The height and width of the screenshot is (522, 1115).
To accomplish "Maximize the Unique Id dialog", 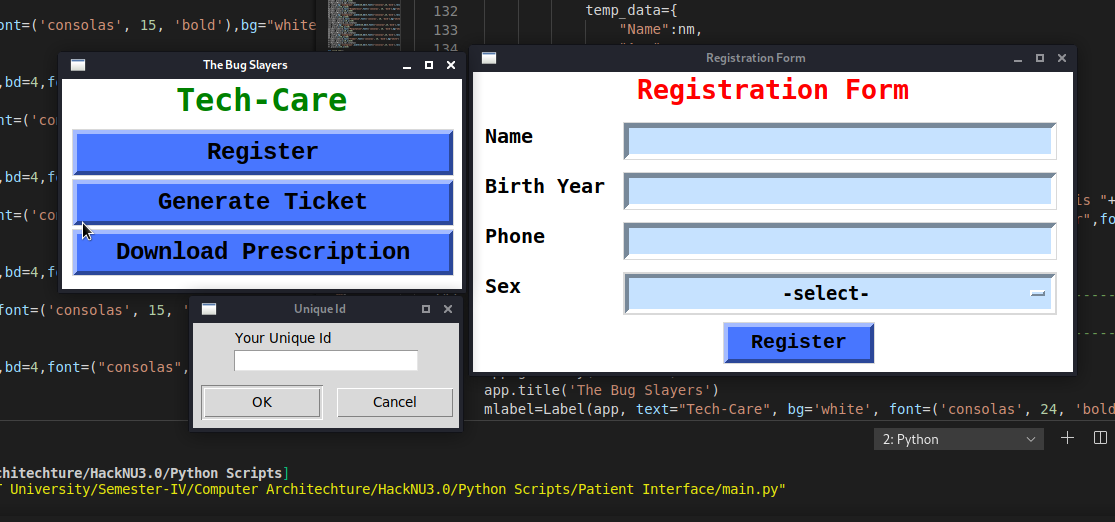I will (426, 309).
